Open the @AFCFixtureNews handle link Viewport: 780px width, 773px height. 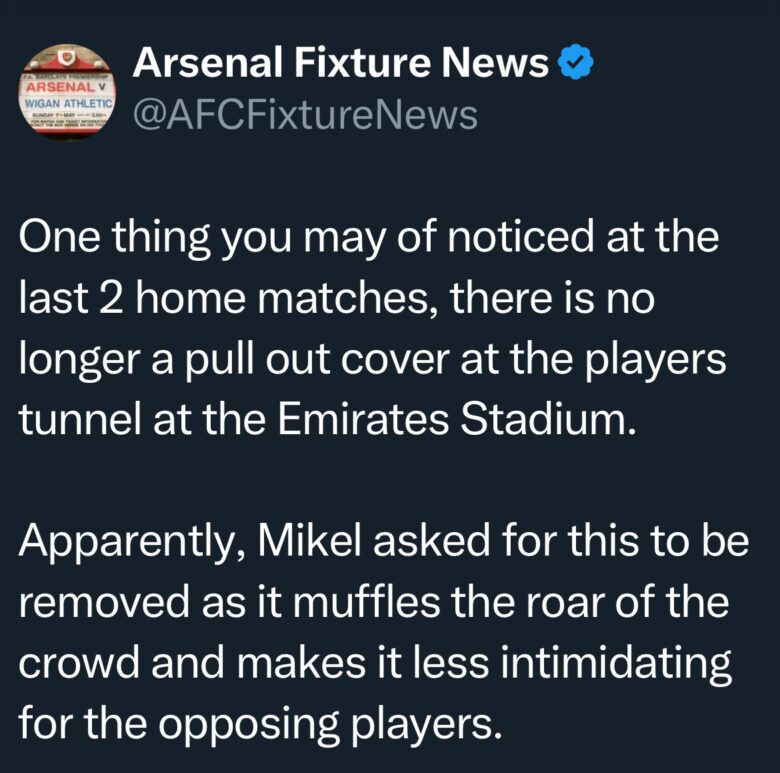click(x=304, y=116)
